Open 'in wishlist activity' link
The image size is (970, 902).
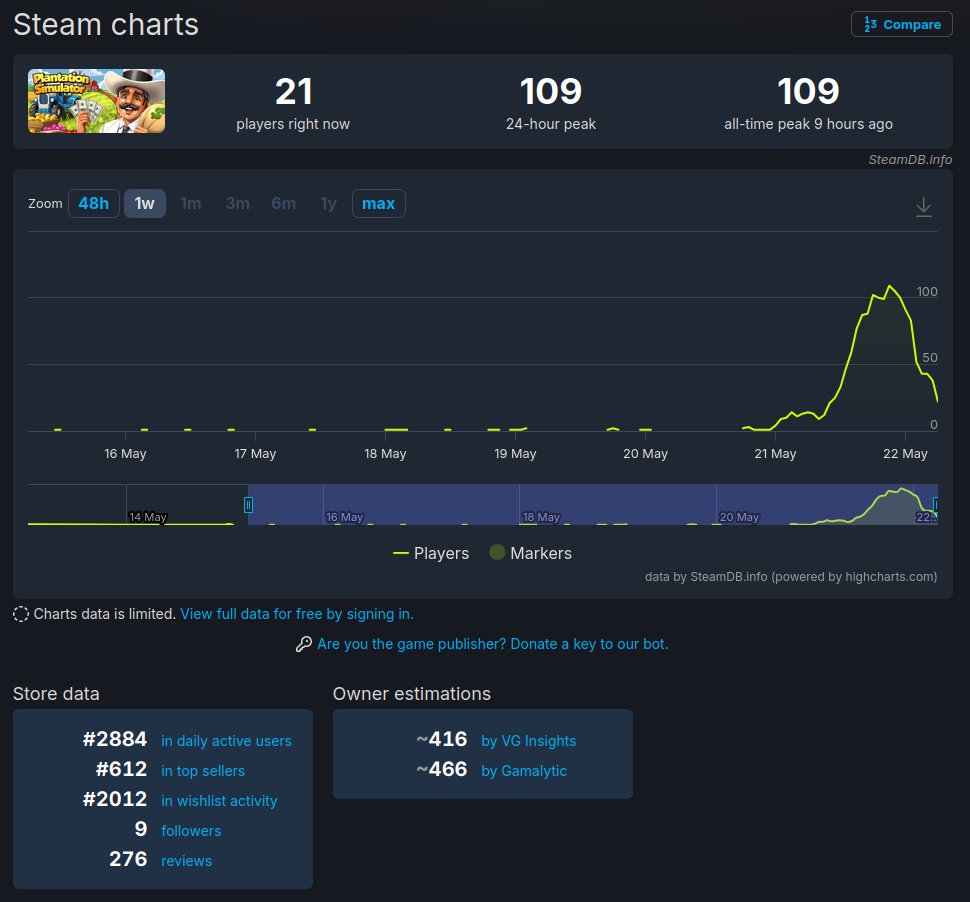click(219, 801)
